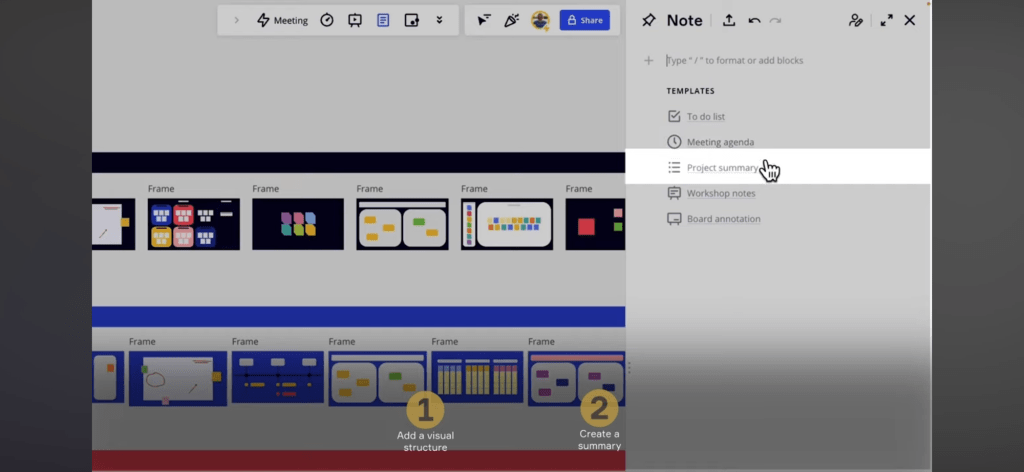Expand more tools double-chevron

click(440, 20)
